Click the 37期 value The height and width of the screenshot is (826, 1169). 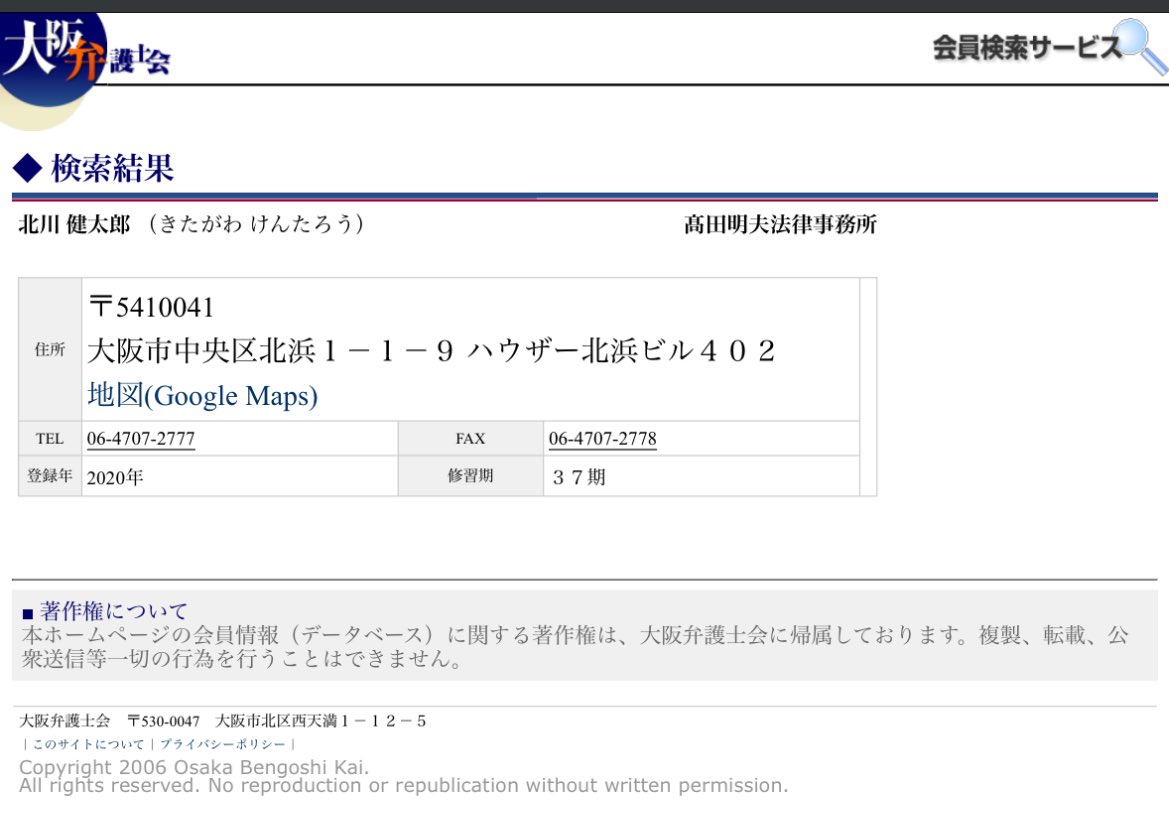tap(579, 477)
